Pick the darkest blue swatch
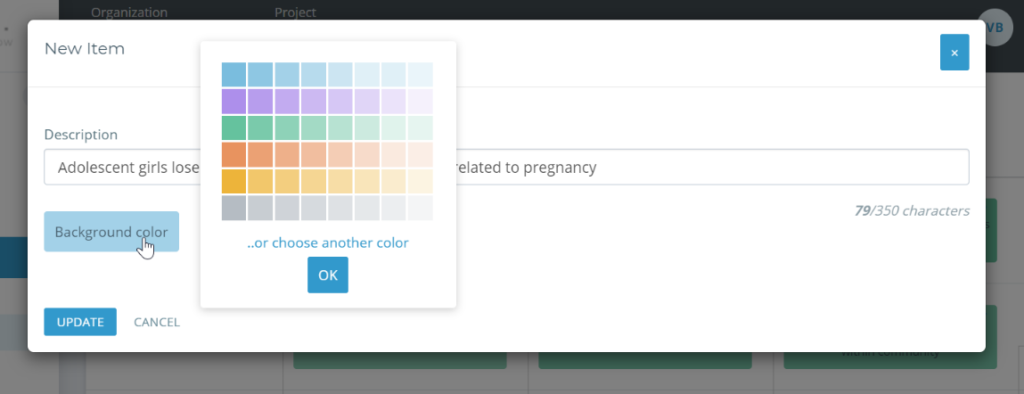Viewport: 1024px width, 394px height. 234,74
